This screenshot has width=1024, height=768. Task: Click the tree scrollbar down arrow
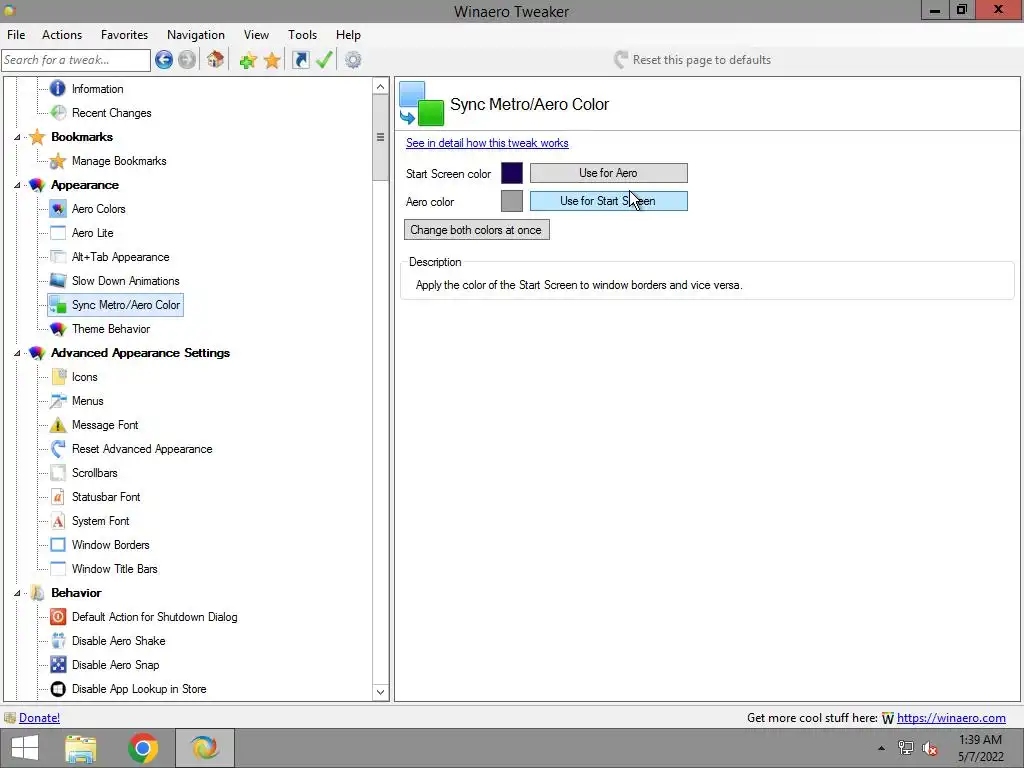(380, 692)
